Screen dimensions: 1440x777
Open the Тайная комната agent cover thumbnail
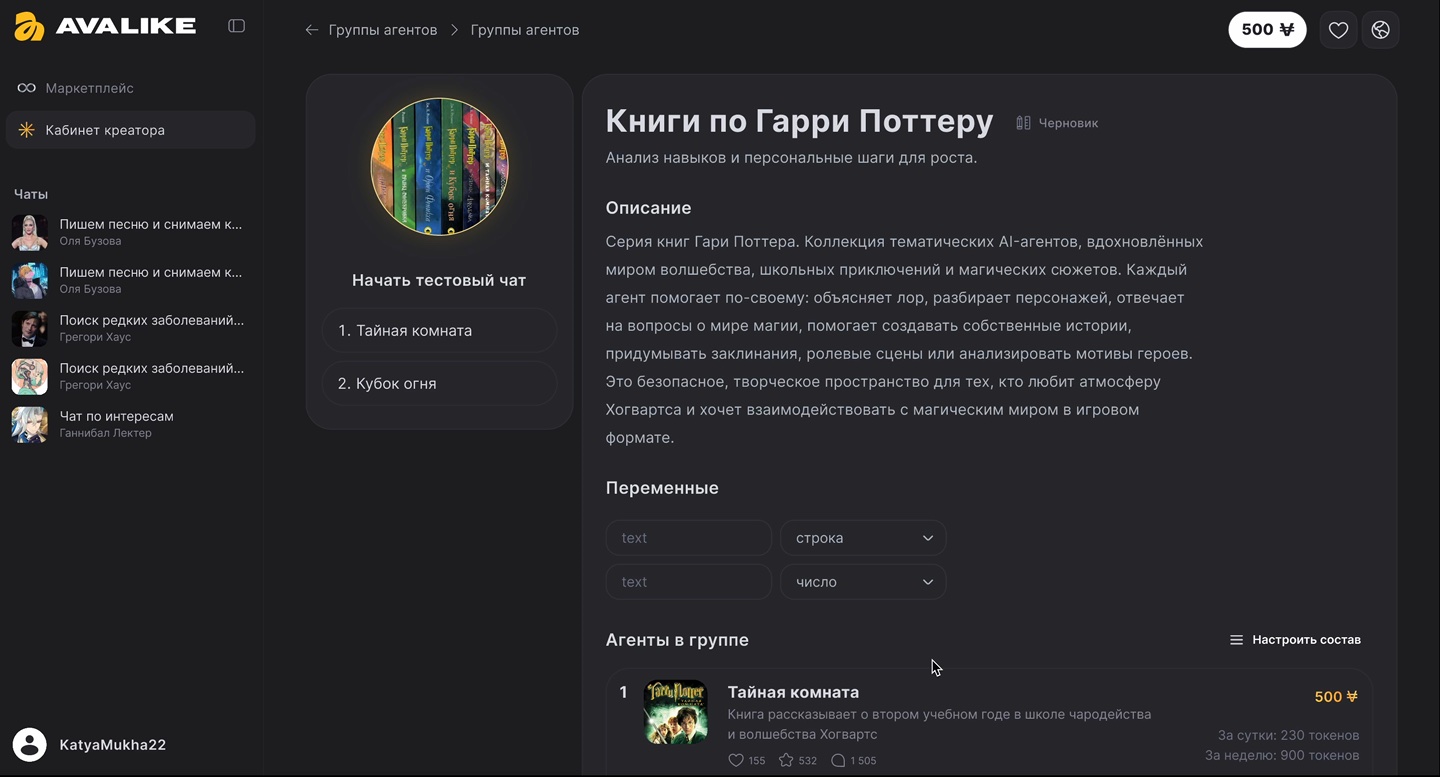676,712
